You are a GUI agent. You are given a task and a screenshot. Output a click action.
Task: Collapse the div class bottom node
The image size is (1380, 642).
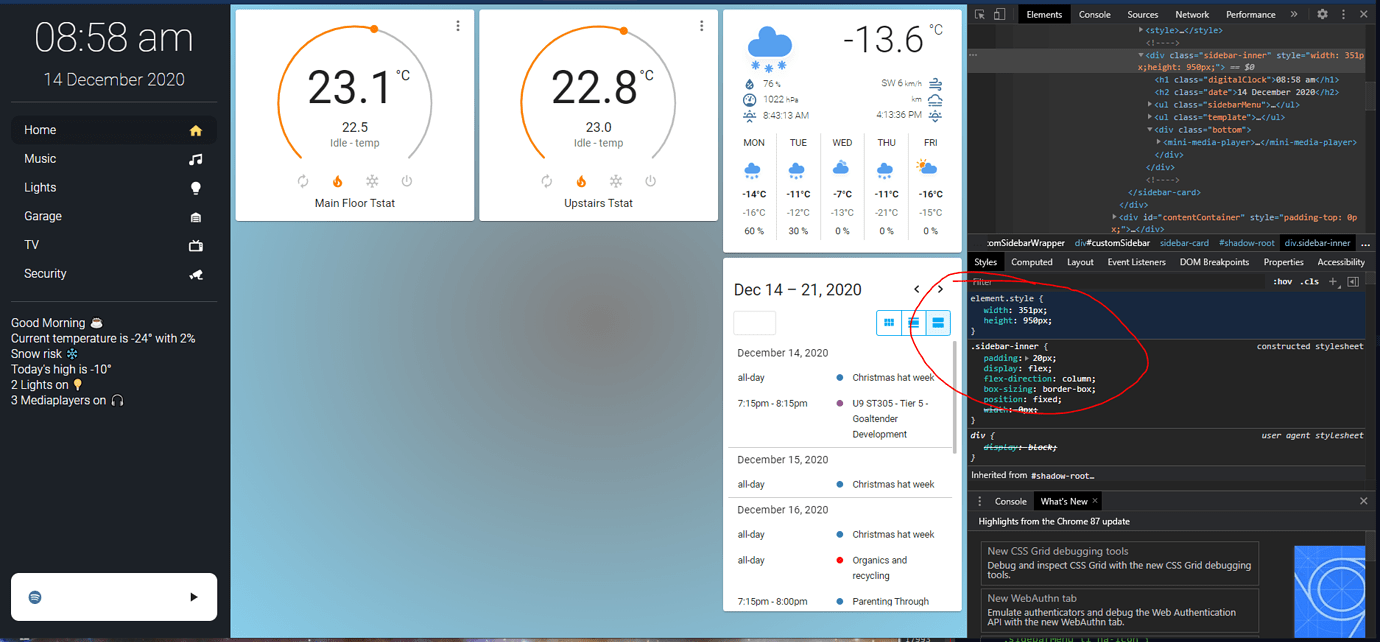coord(1150,129)
